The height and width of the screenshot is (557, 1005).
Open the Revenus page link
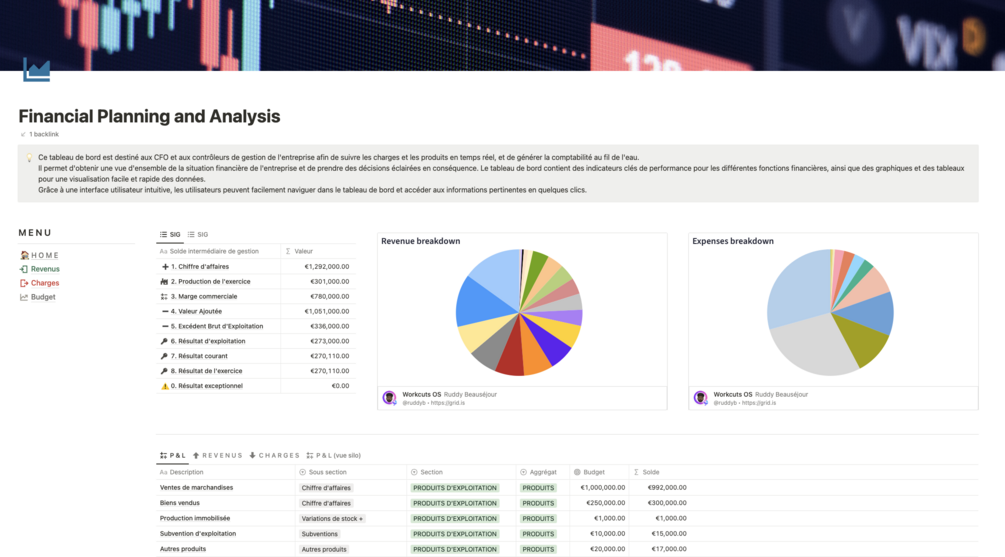(45, 269)
